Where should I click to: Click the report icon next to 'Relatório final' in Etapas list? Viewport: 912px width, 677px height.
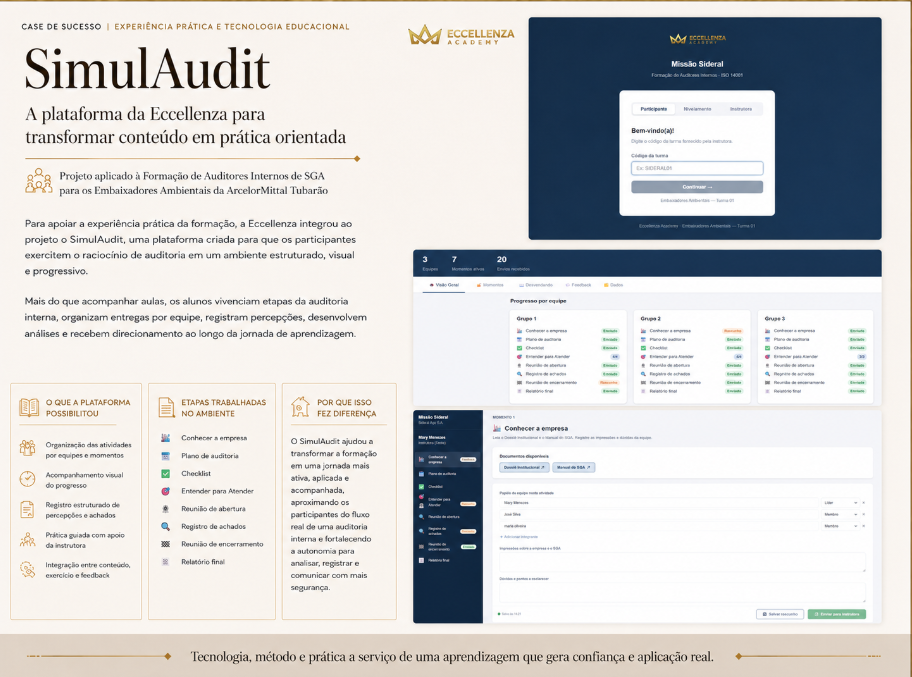(x=166, y=562)
